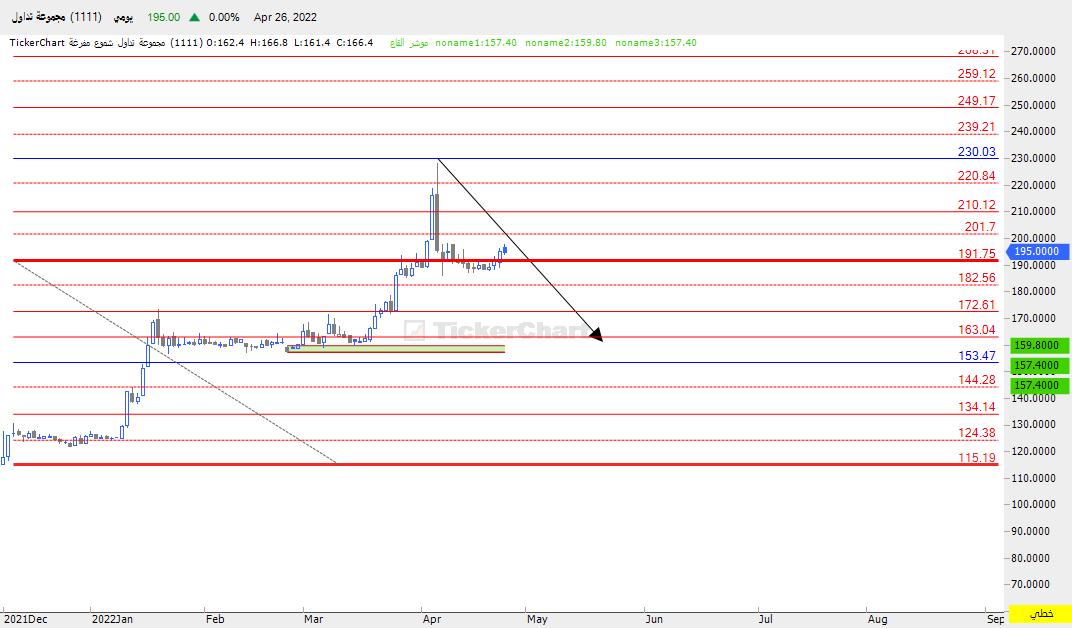Screen dimensions: 1072x628
Task: Select the 230.03 blue level label
Action: 976,152
